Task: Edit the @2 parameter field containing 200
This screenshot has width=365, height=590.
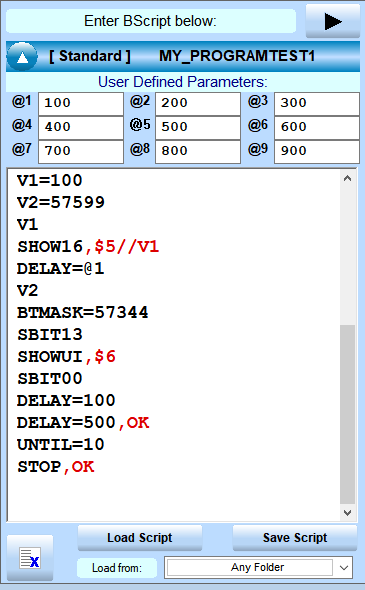Action: coord(198,103)
